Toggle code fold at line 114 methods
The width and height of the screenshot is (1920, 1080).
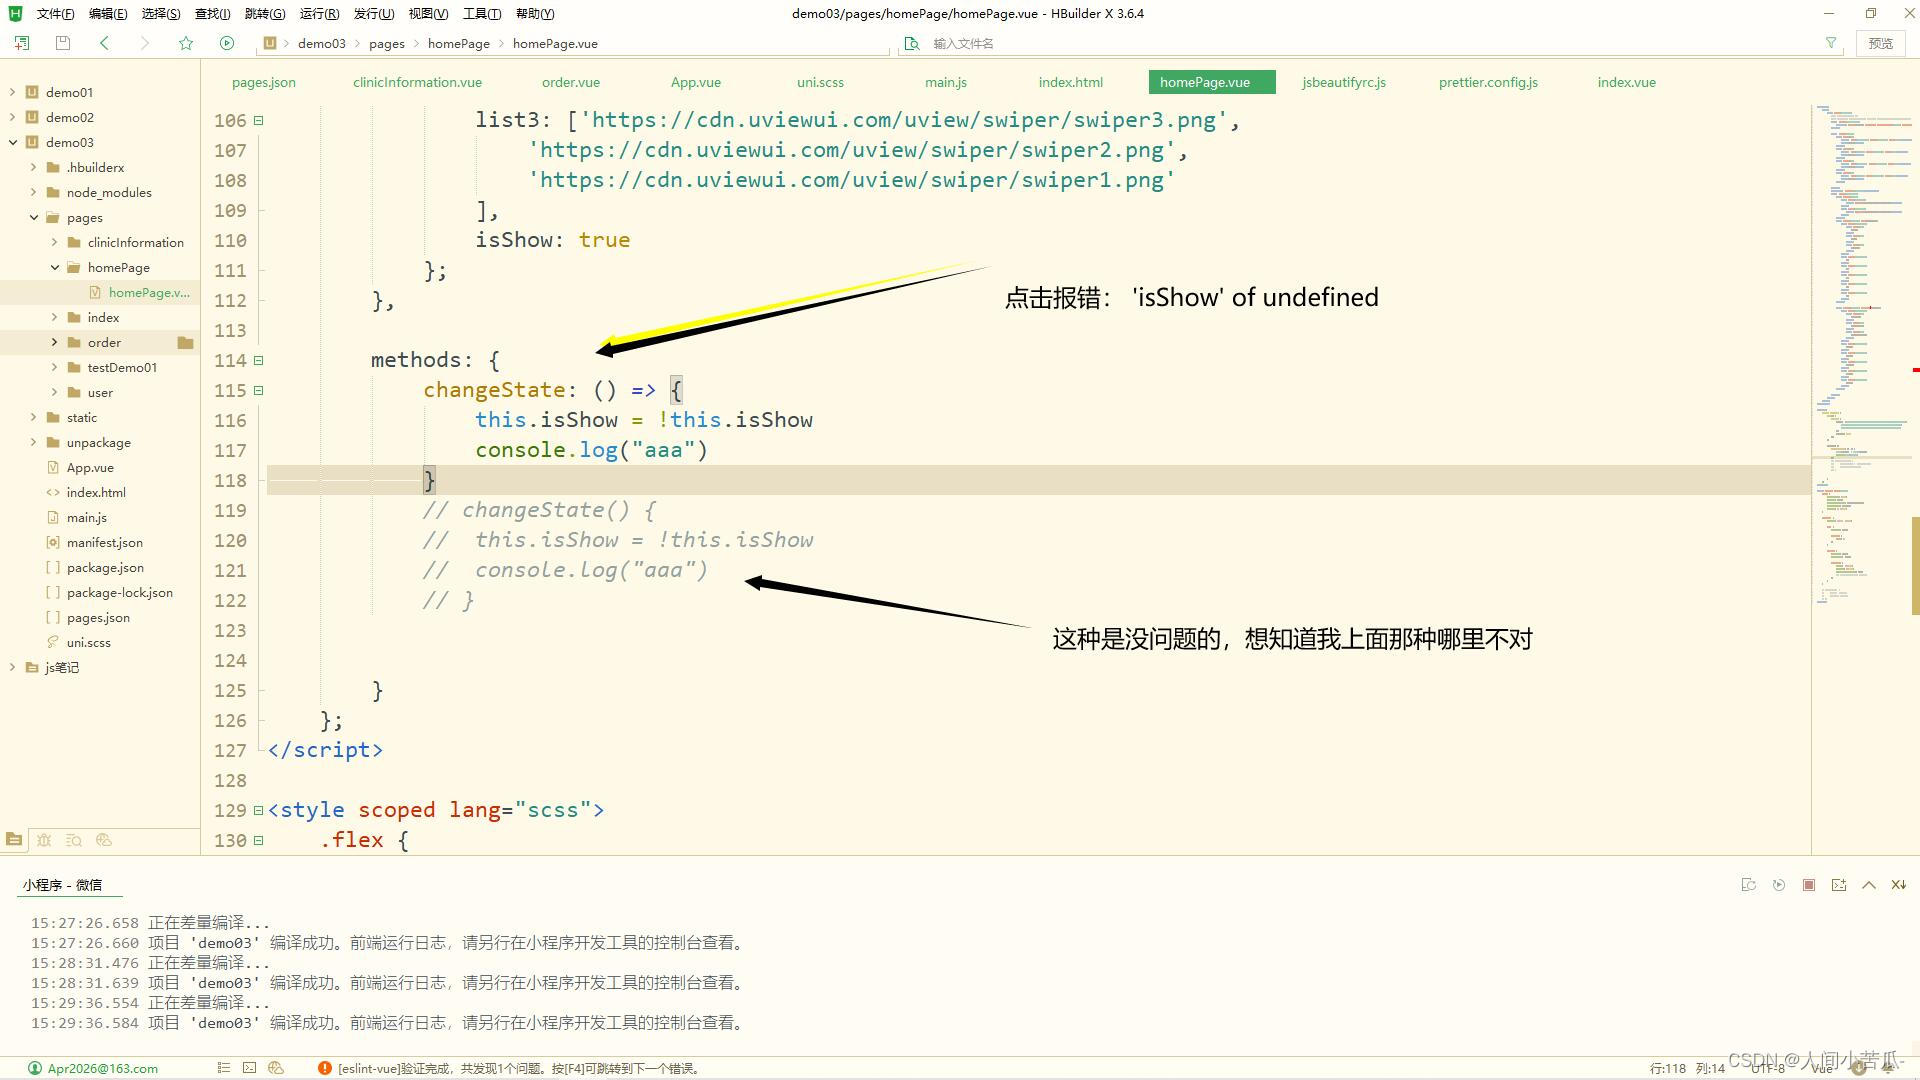click(258, 360)
